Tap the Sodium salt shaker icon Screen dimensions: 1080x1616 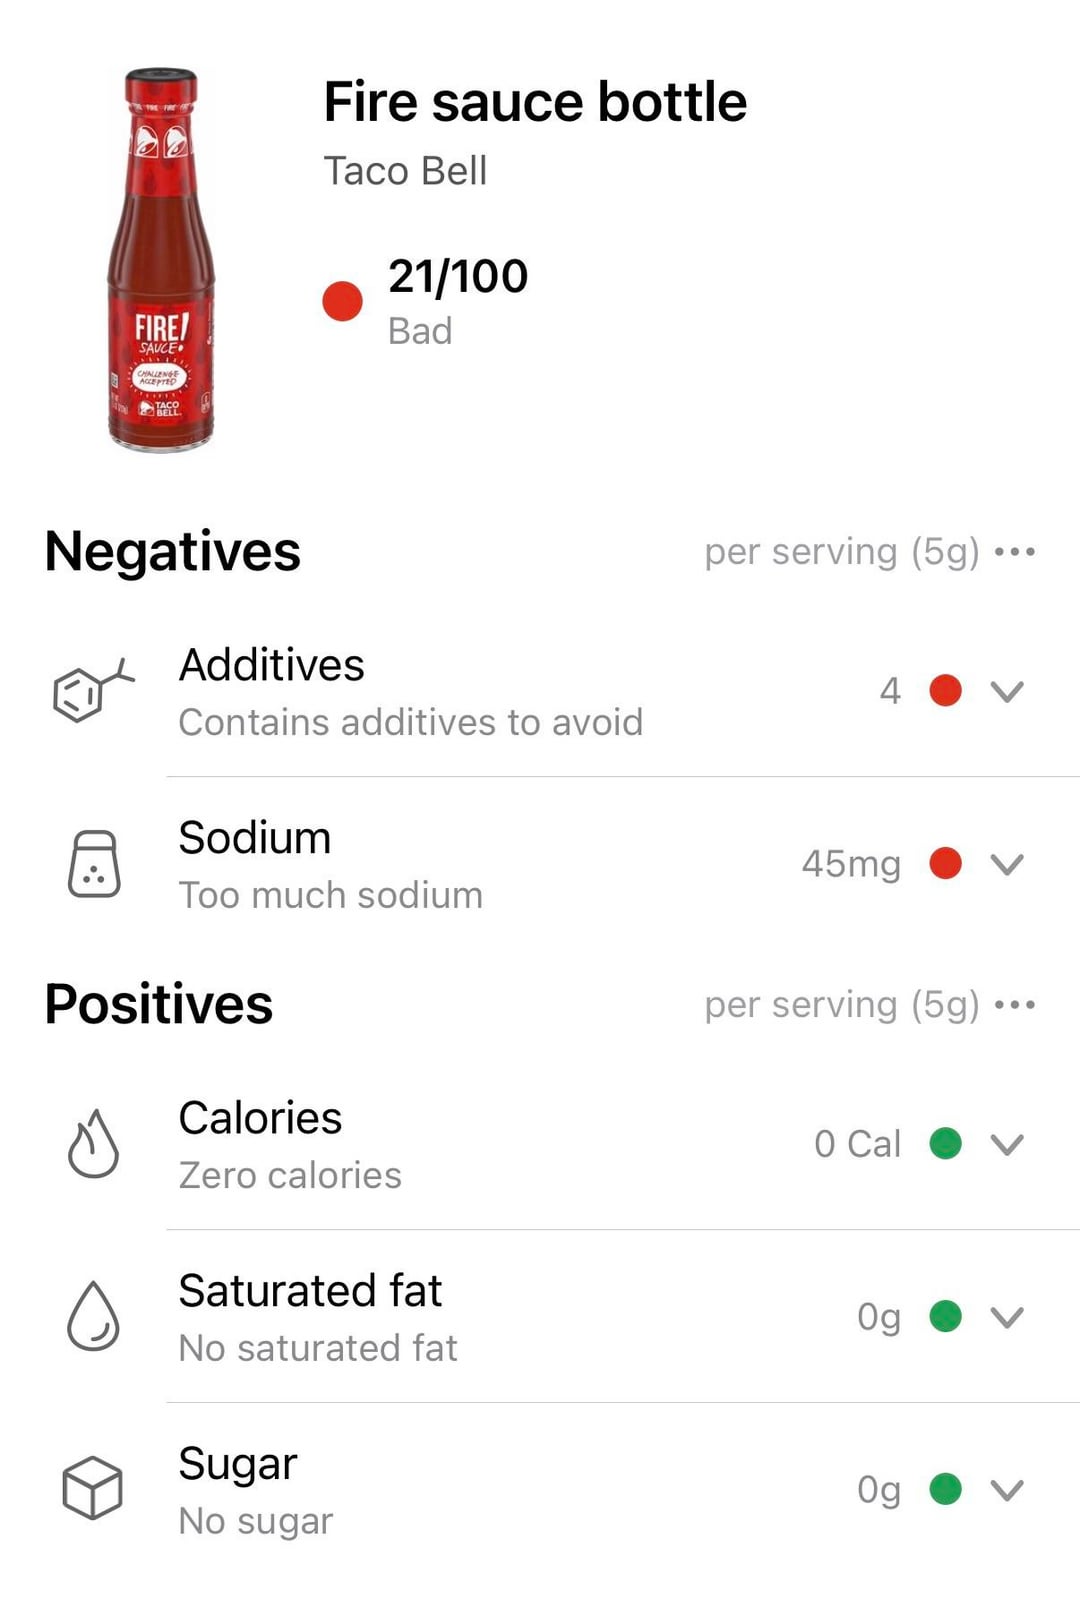pos(94,864)
